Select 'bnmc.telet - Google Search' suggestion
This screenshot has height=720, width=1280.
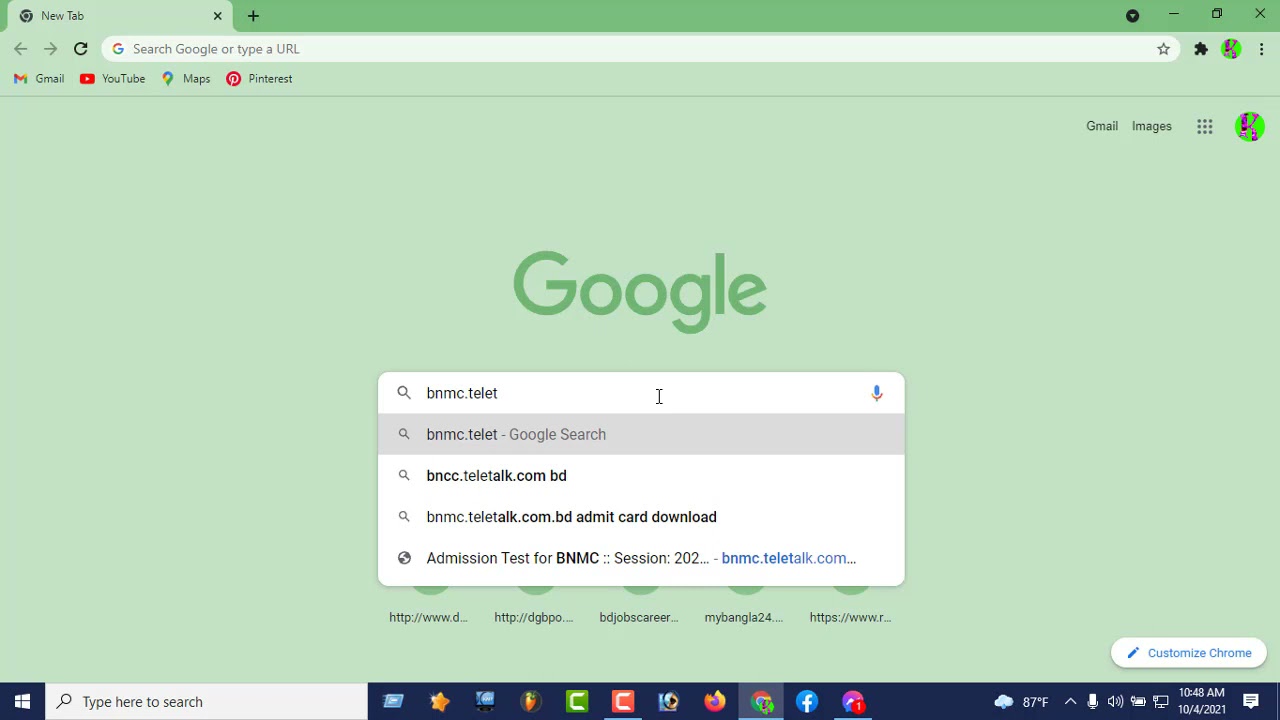pos(641,434)
